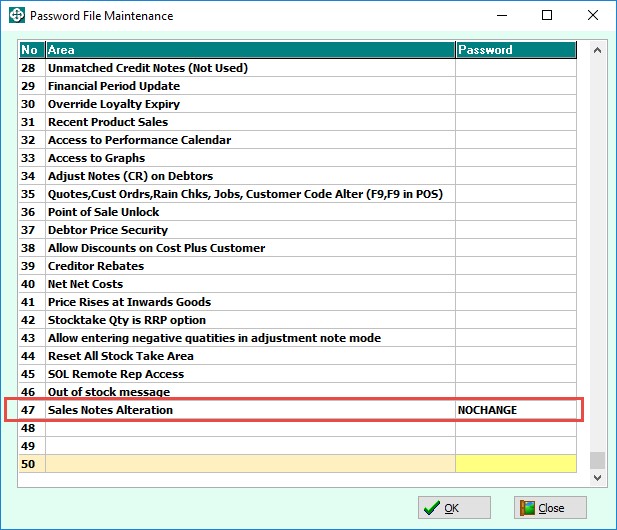Click the No column header
This screenshot has height=530, width=617.
32,50
